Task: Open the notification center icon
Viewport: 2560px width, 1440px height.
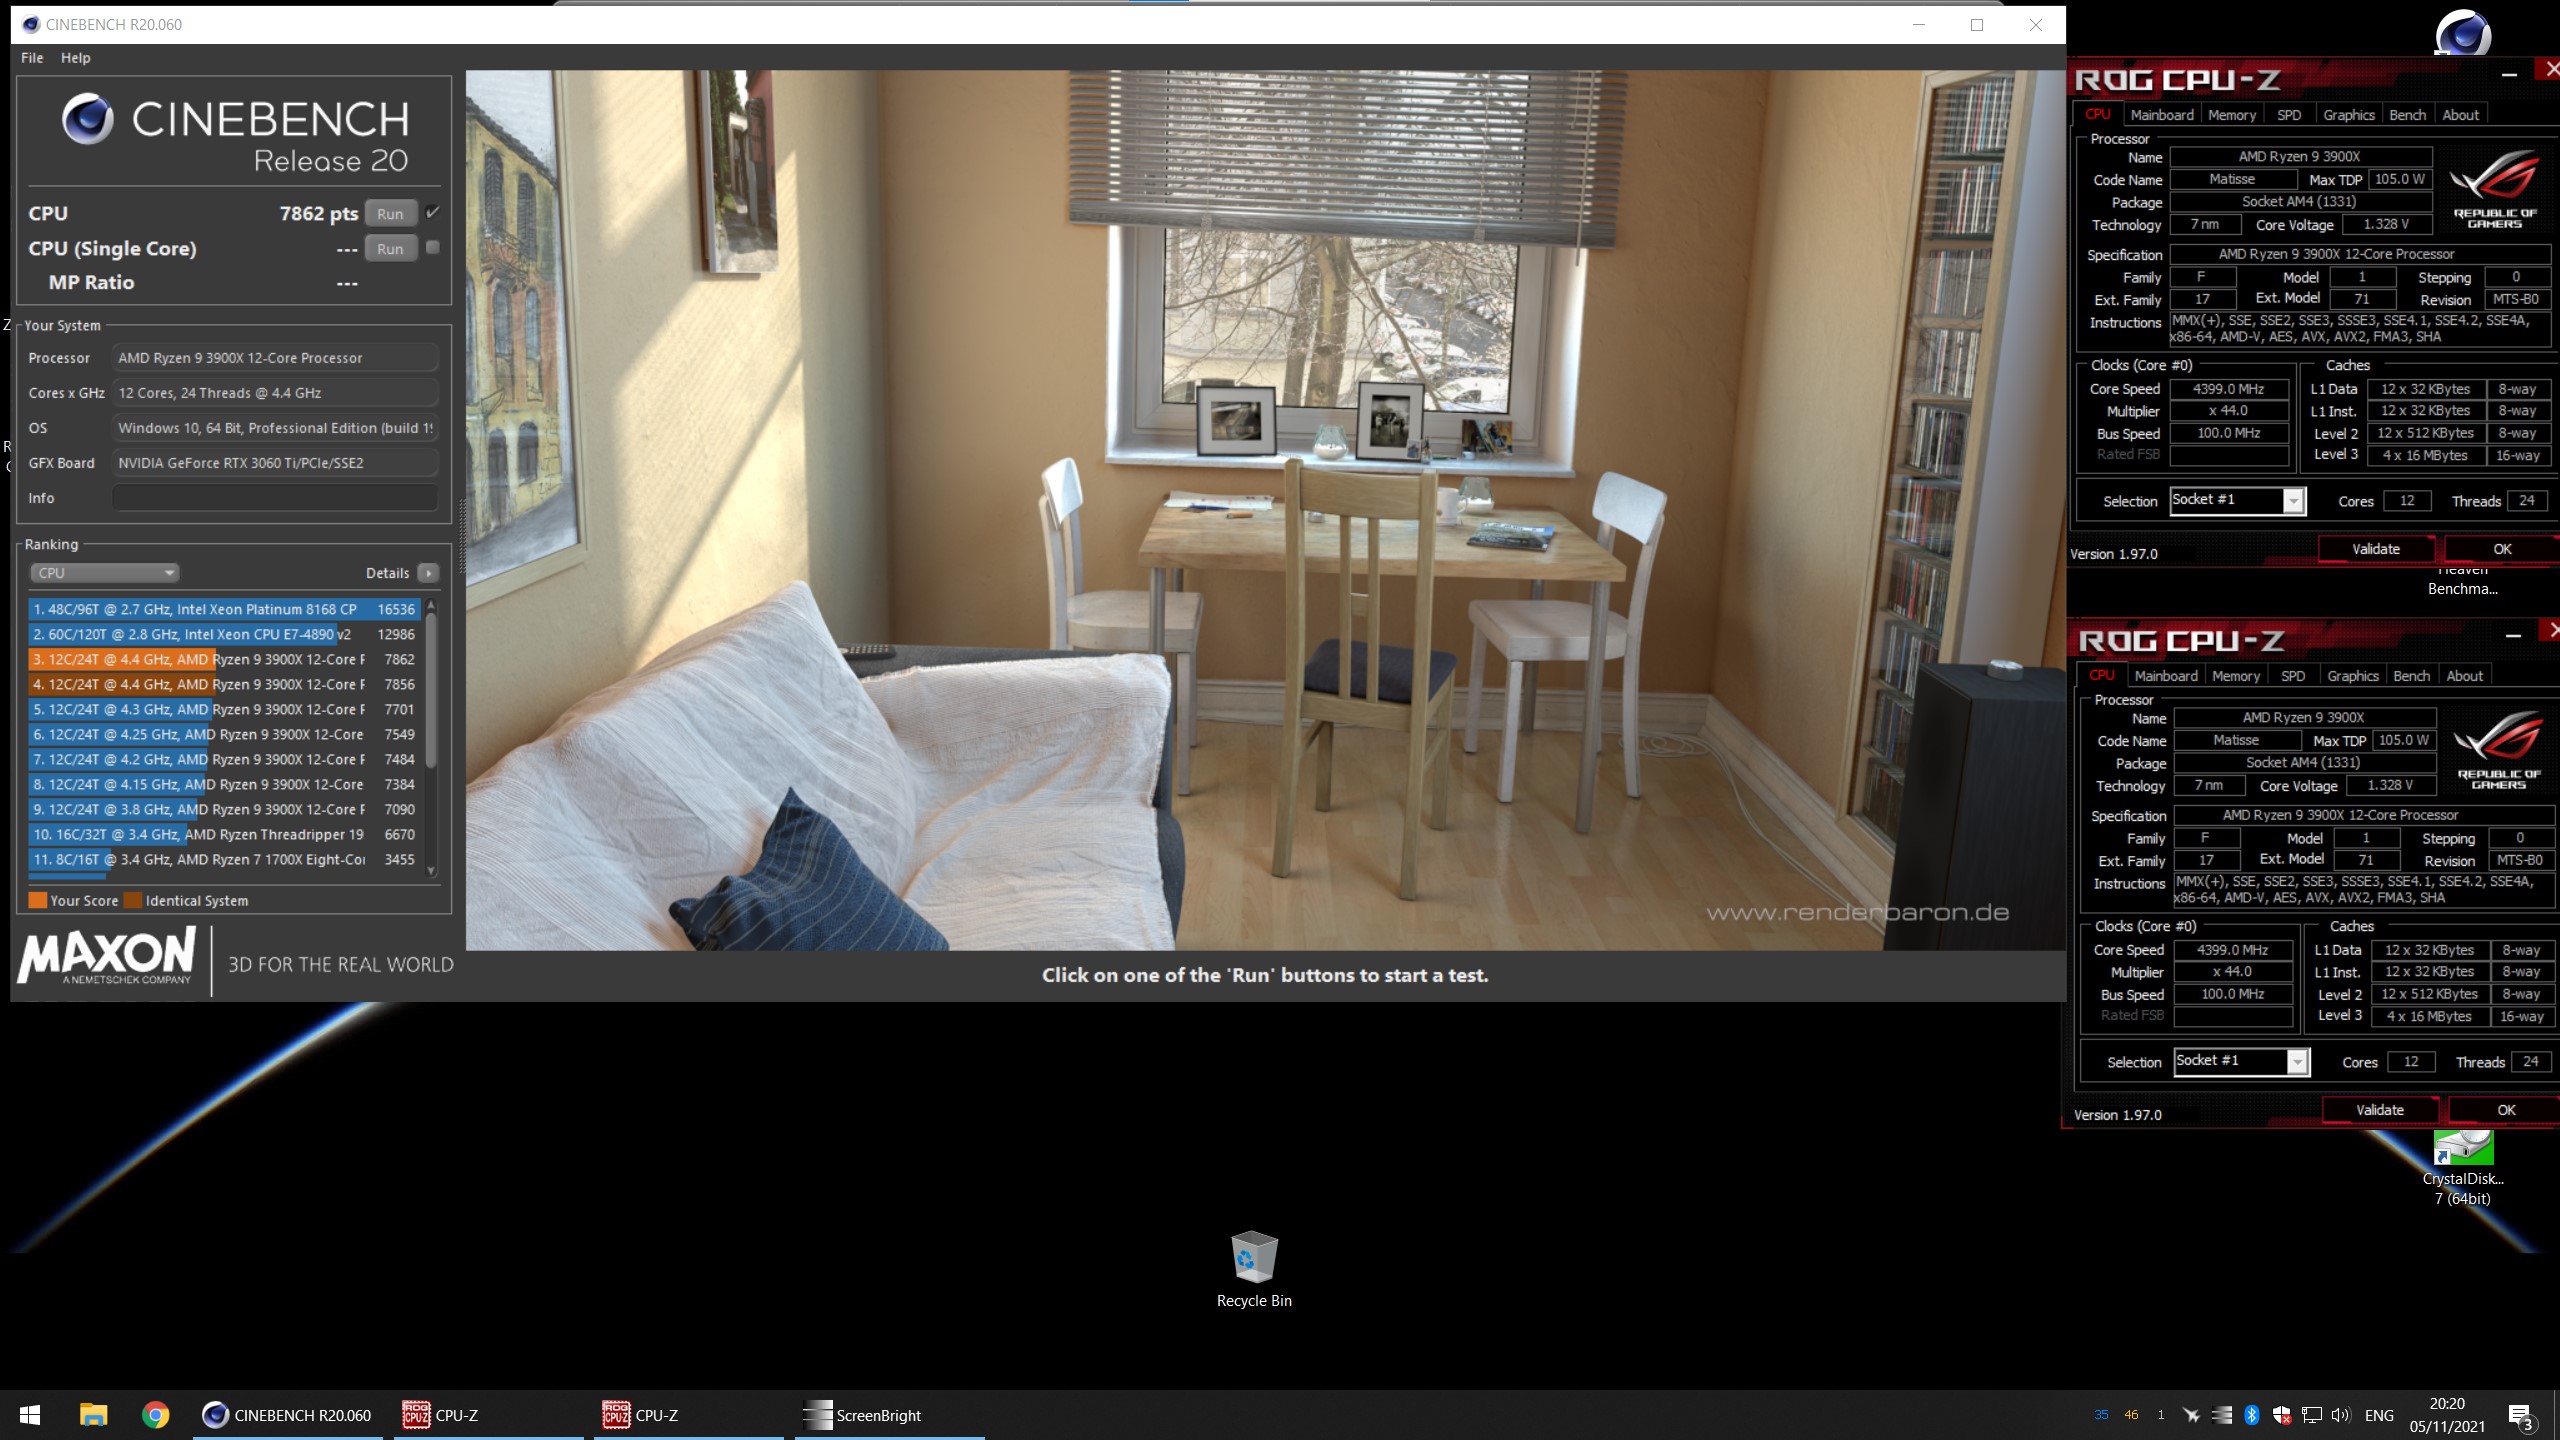Action: coord(2521,1416)
